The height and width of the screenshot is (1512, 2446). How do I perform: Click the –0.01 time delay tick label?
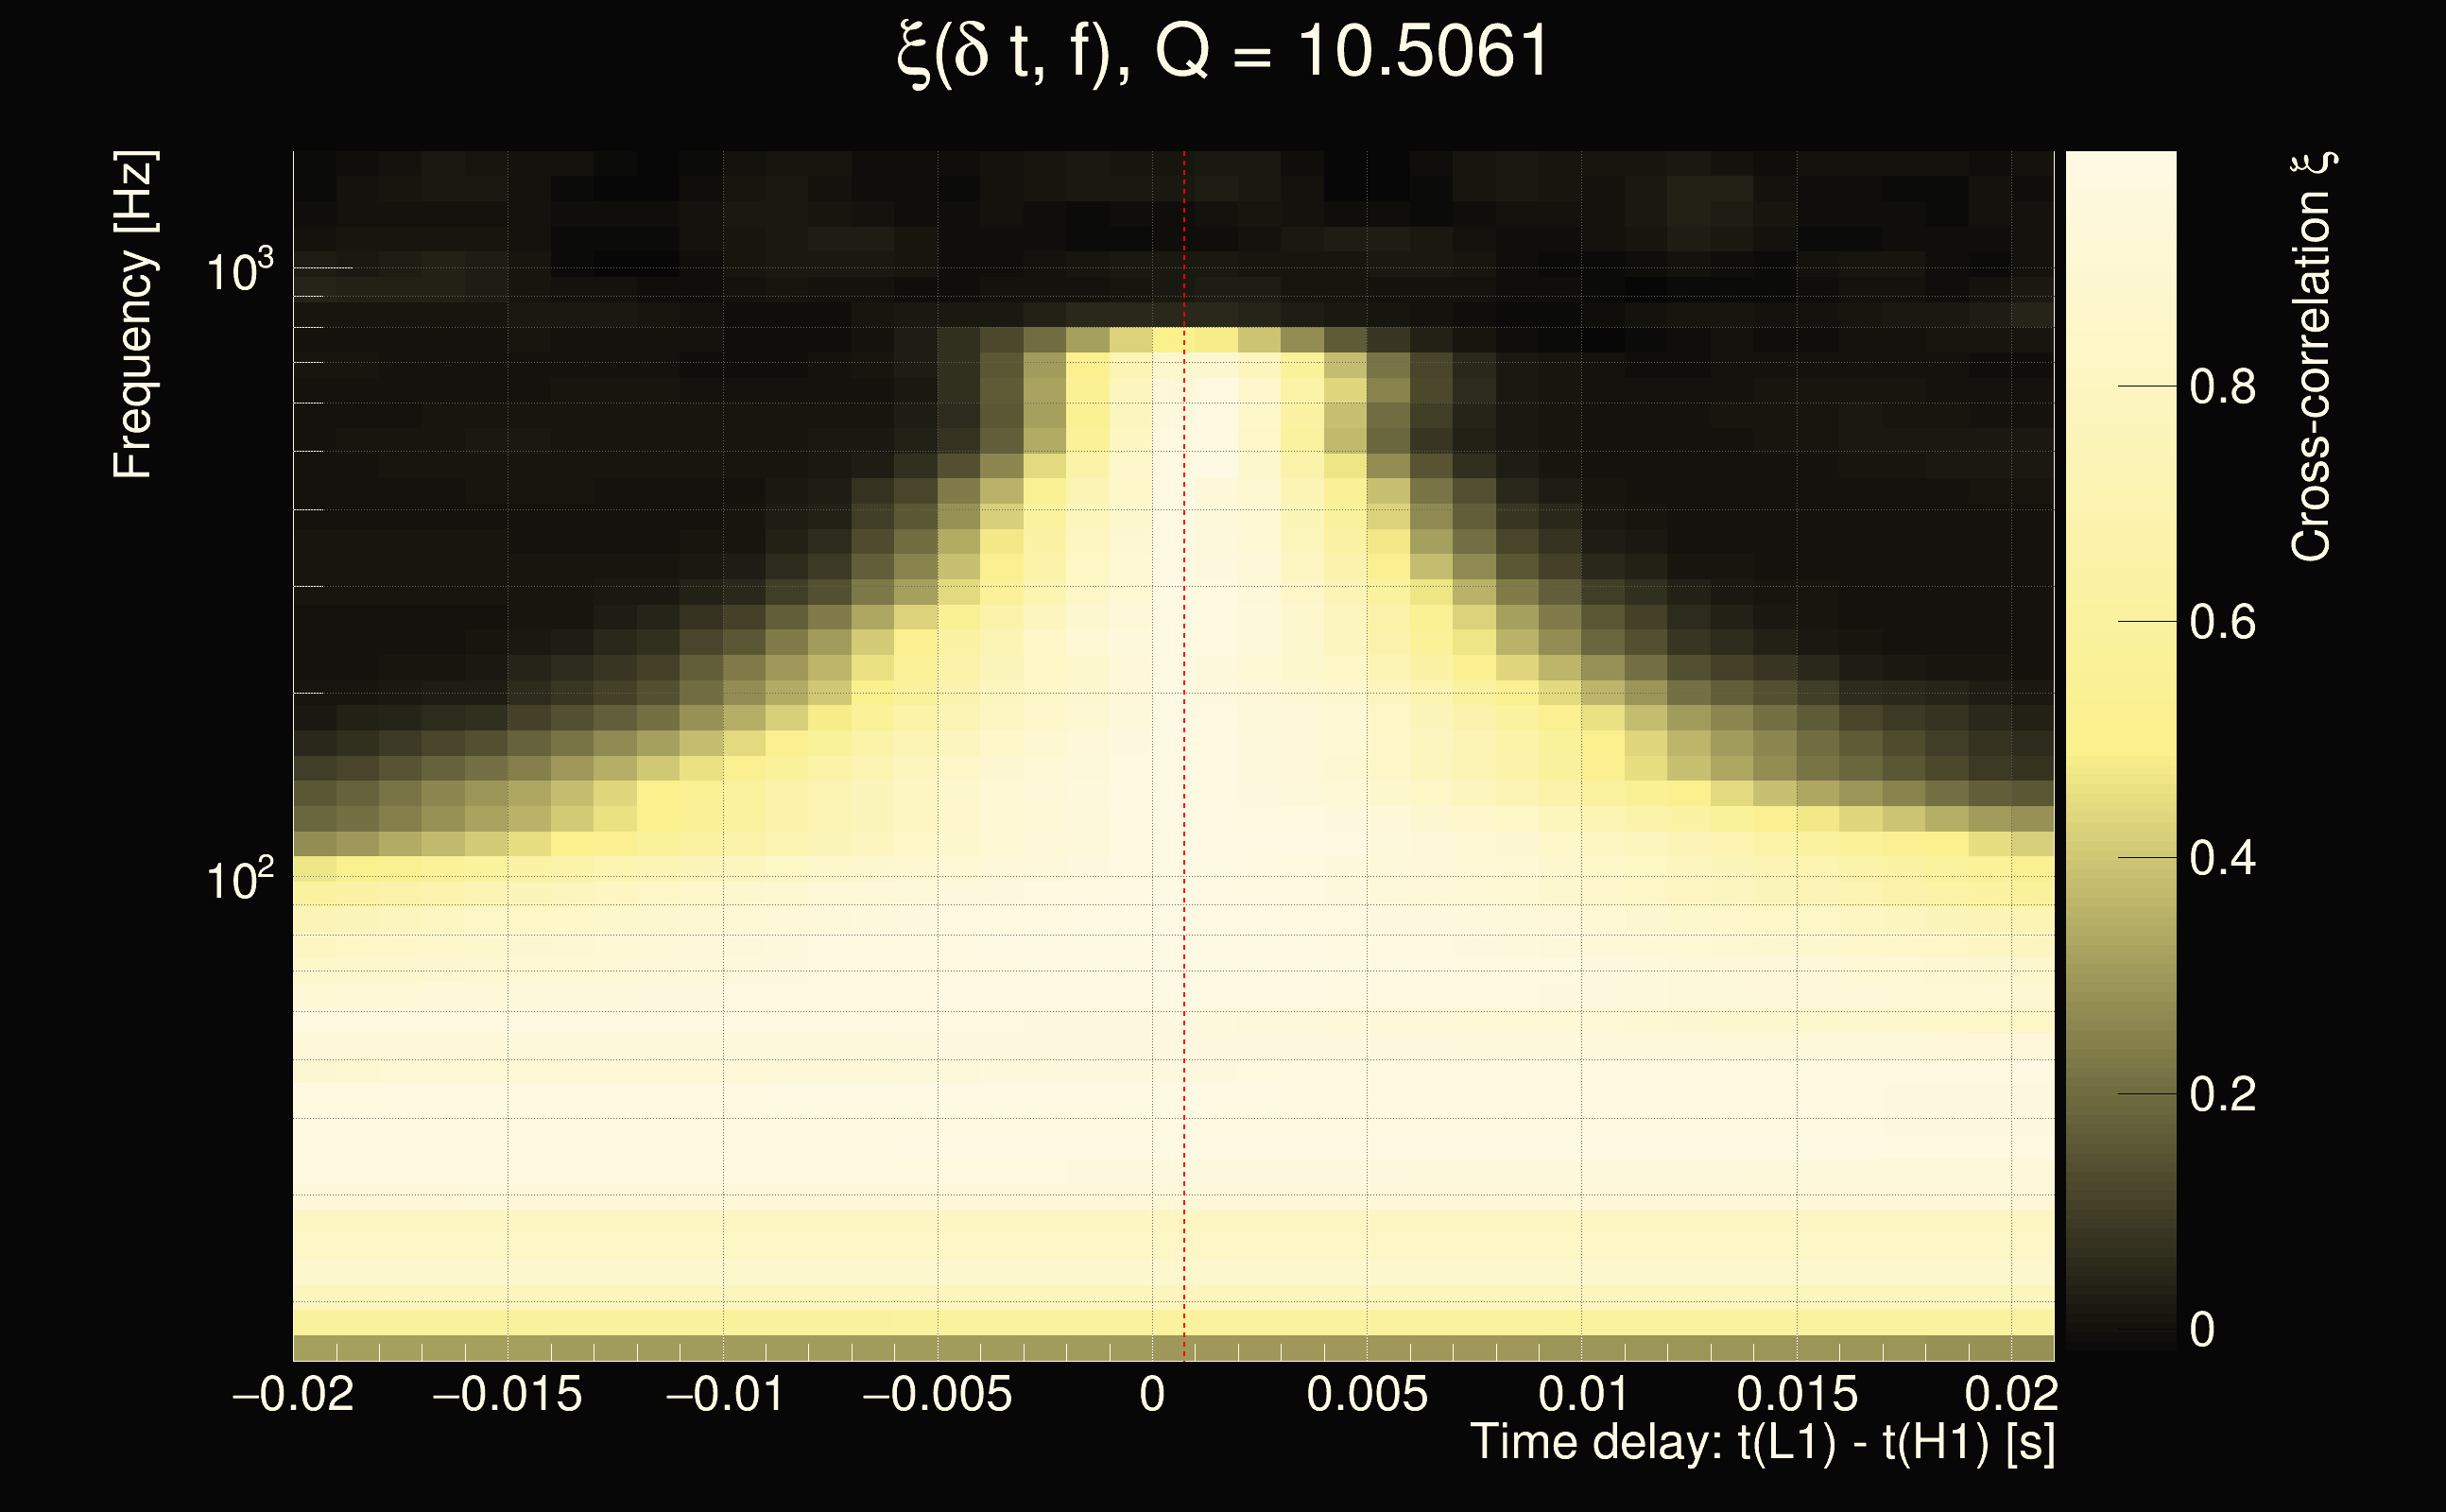724,1394
